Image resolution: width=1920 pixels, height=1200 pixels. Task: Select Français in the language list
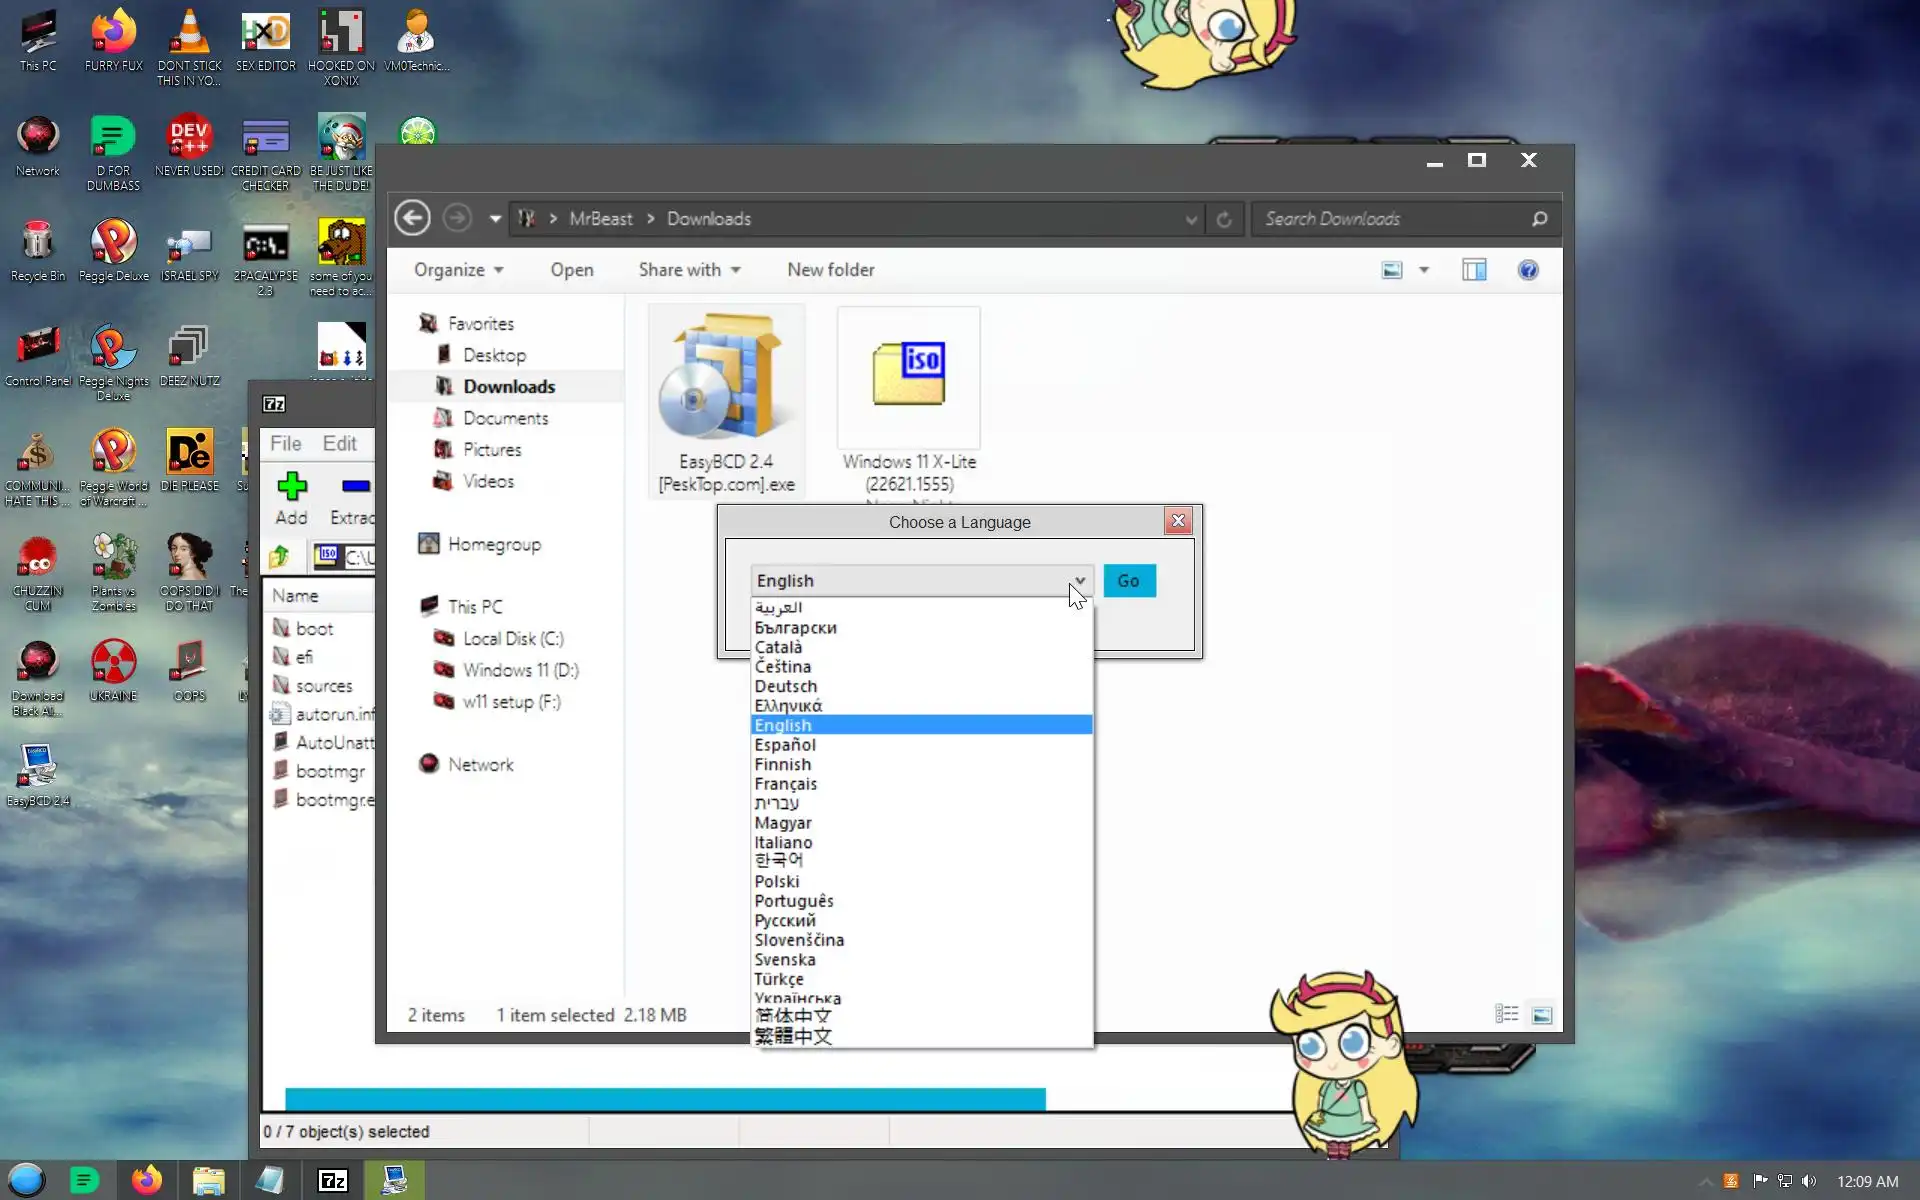[786, 784]
